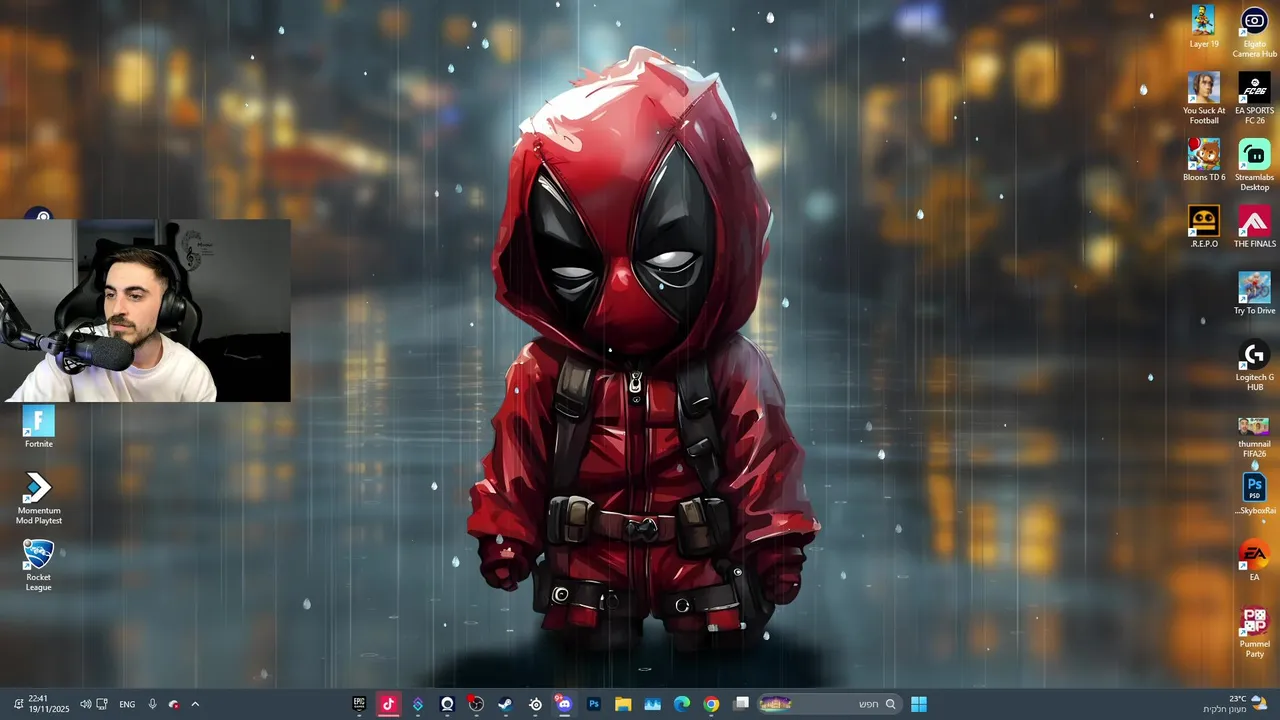The image size is (1280, 720).
Task: Expand the hidden system tray icons
Action: tap(195, 704)
